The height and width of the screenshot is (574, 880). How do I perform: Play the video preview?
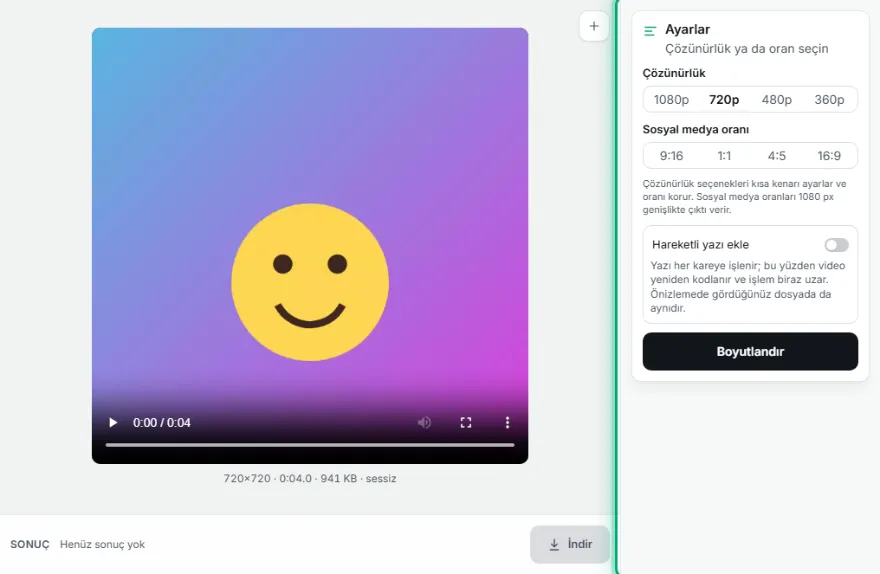pos(113,423)
